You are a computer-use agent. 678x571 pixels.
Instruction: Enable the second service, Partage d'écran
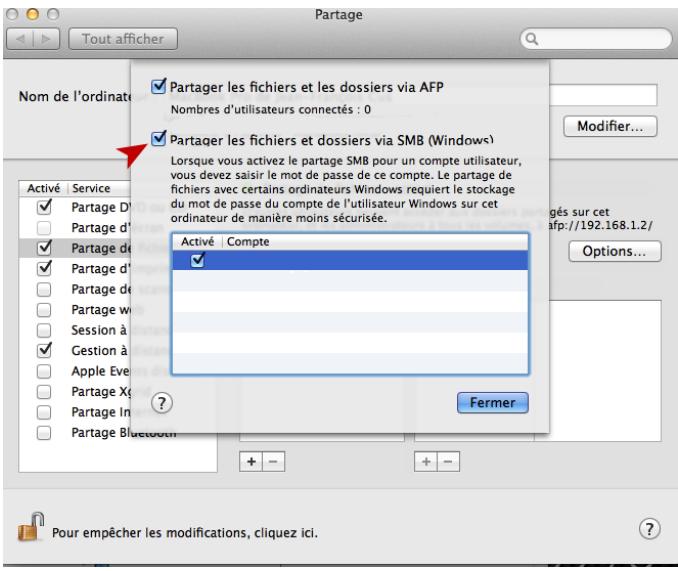pos(44,227)
